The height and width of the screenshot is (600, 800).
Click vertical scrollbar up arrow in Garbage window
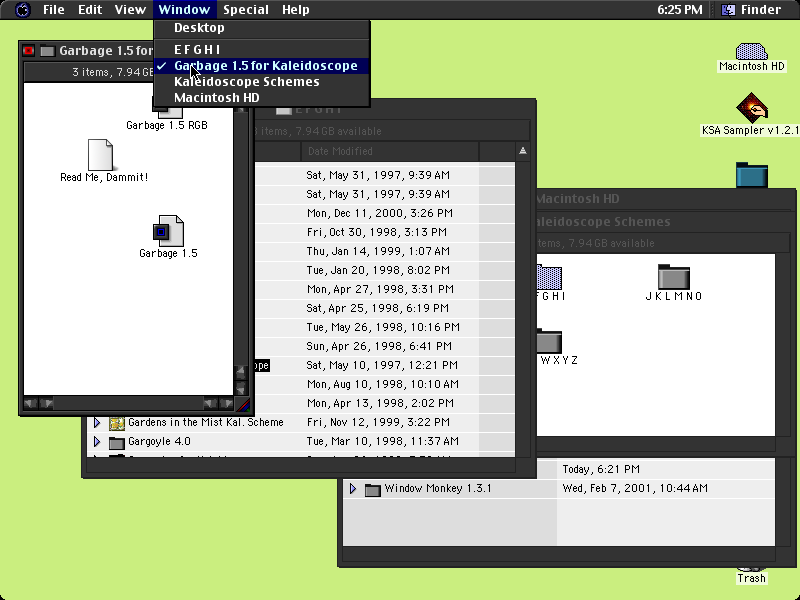[240, 371]
